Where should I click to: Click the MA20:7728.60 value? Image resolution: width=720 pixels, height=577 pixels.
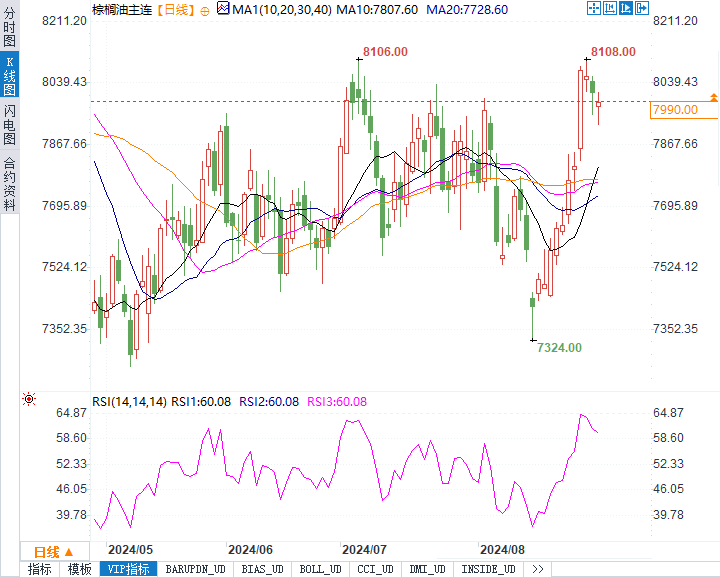(467, 10)
